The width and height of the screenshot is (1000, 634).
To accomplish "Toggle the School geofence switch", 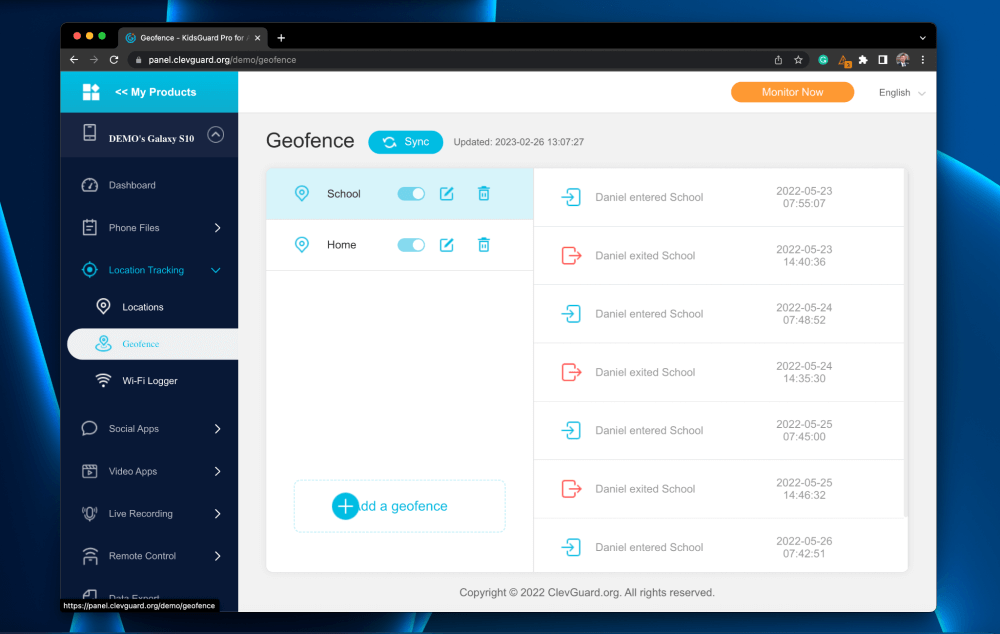I will pos(411,193).
